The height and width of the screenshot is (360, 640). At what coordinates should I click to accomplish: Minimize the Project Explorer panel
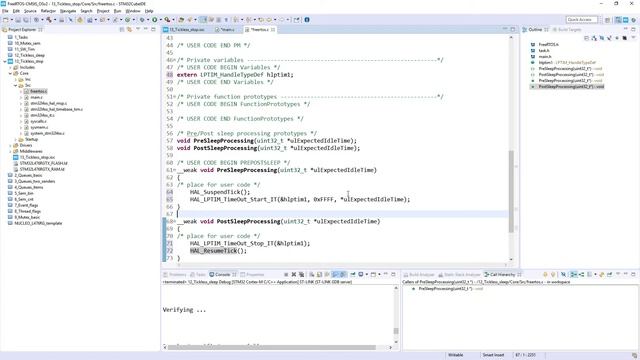point(146,30)
